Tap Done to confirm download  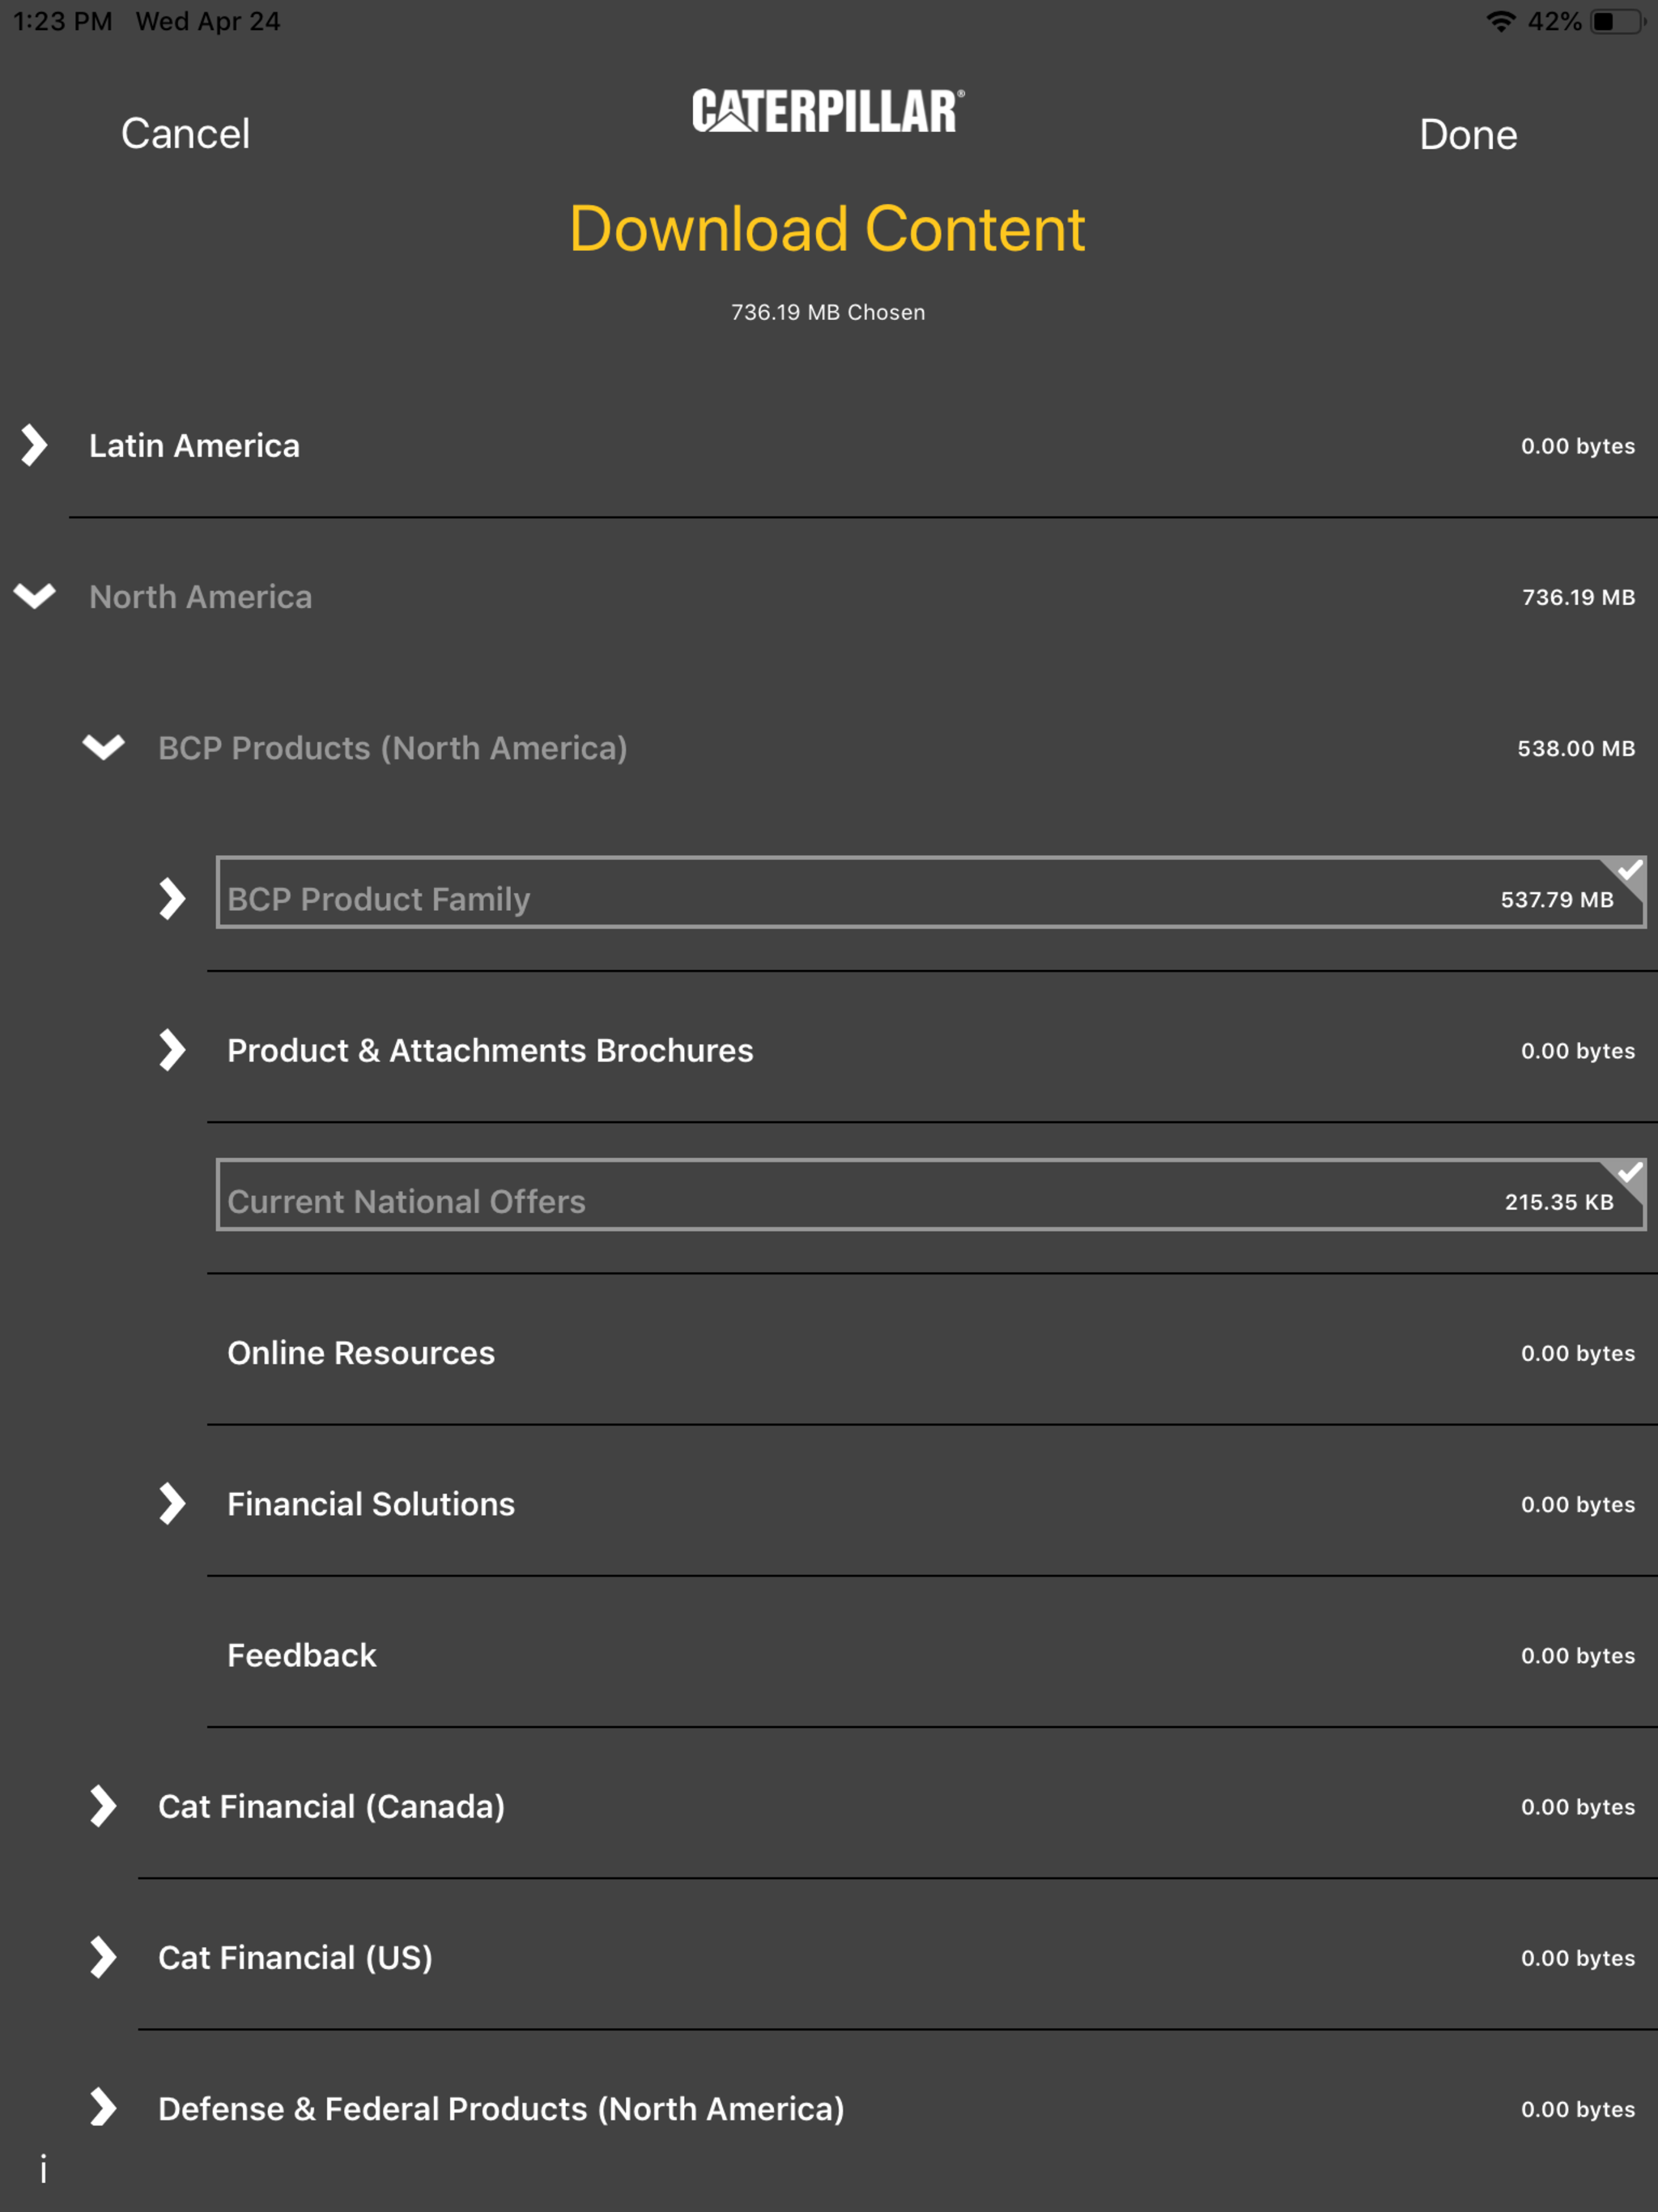tap(1467, 134)
